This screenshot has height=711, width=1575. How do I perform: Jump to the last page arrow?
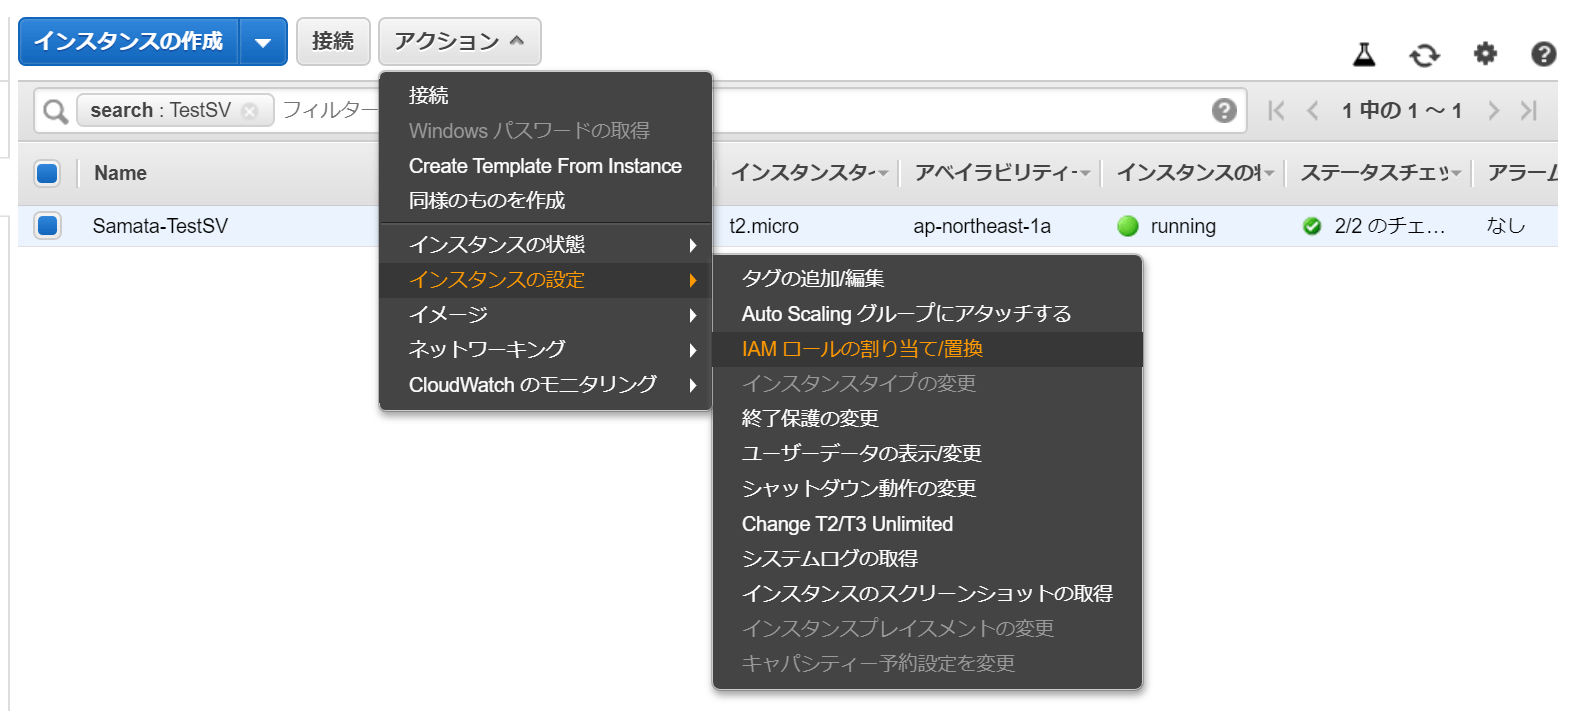pyautogui.click(x=1528, y=110)
